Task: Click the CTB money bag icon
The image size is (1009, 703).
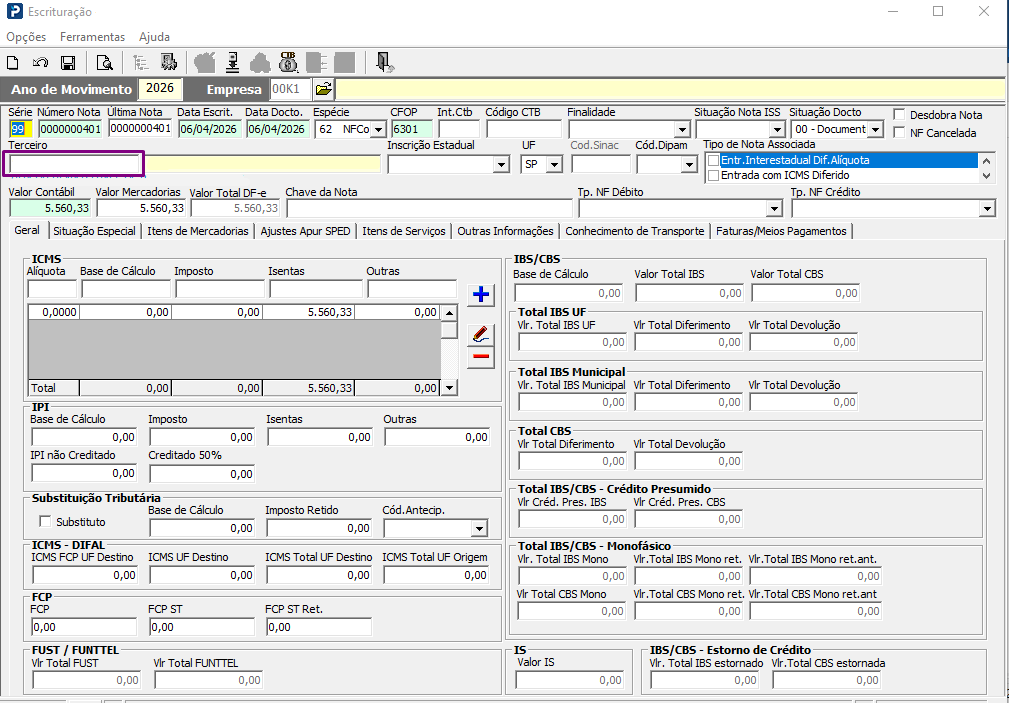Action: click(x=288, y=62)
